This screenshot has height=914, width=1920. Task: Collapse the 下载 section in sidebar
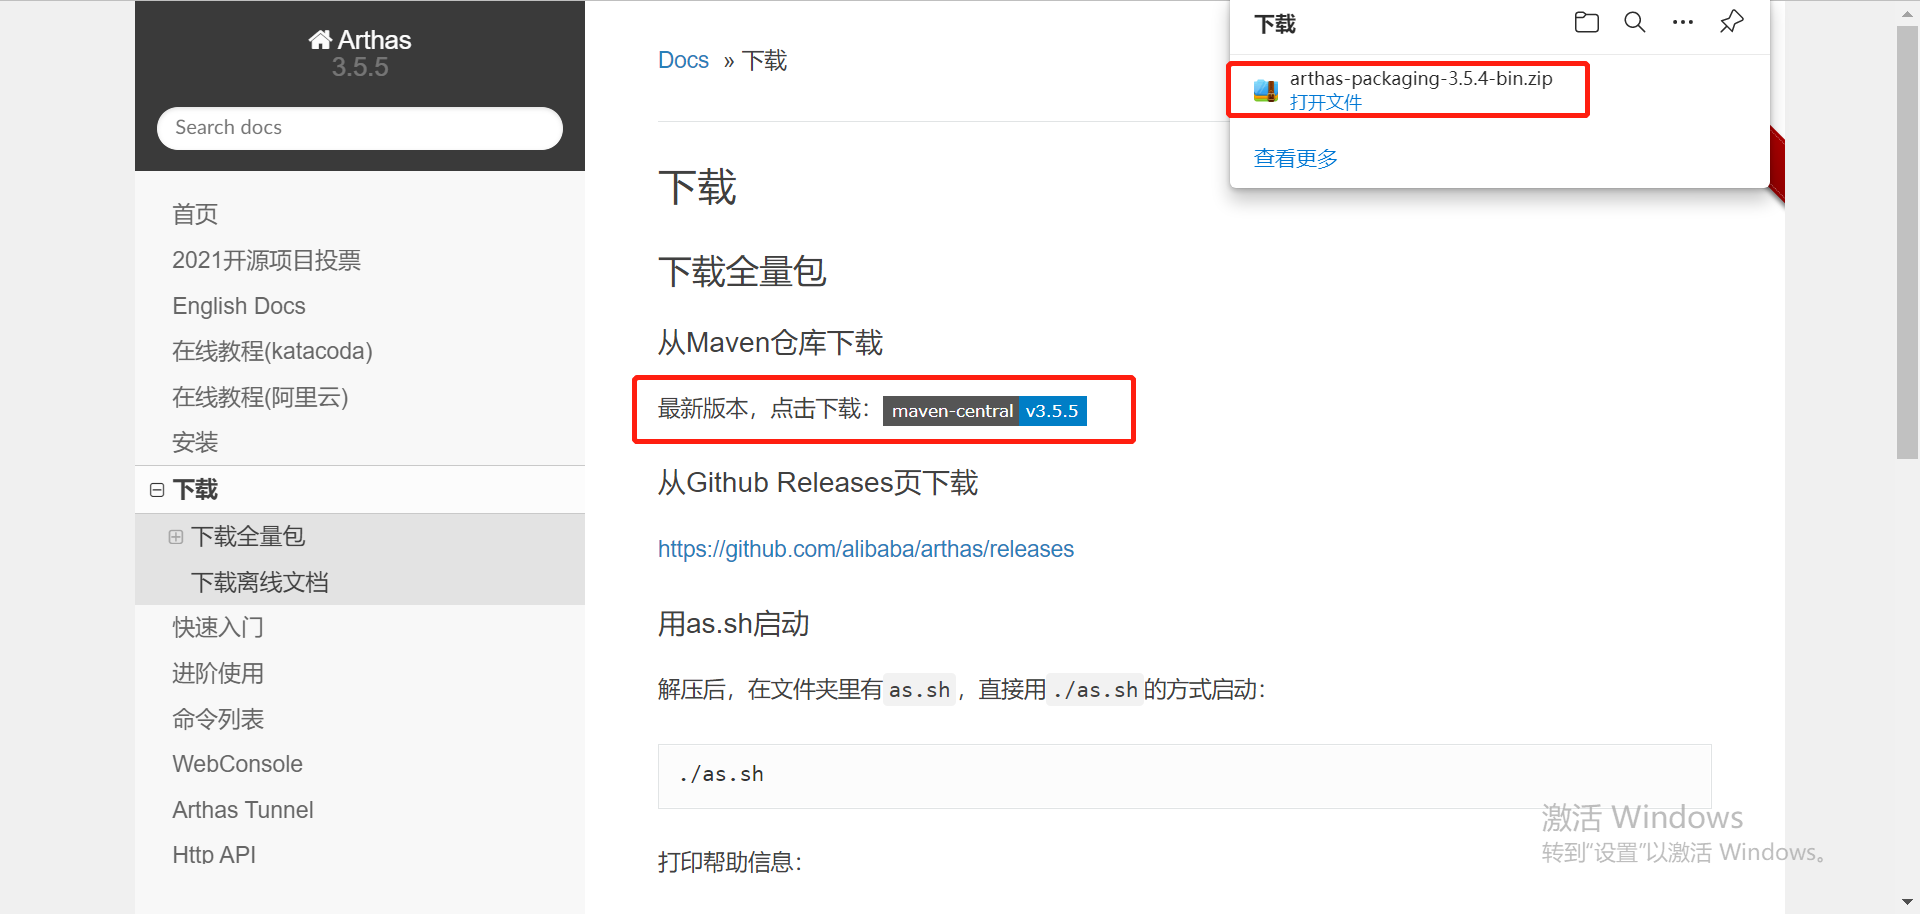157,489
